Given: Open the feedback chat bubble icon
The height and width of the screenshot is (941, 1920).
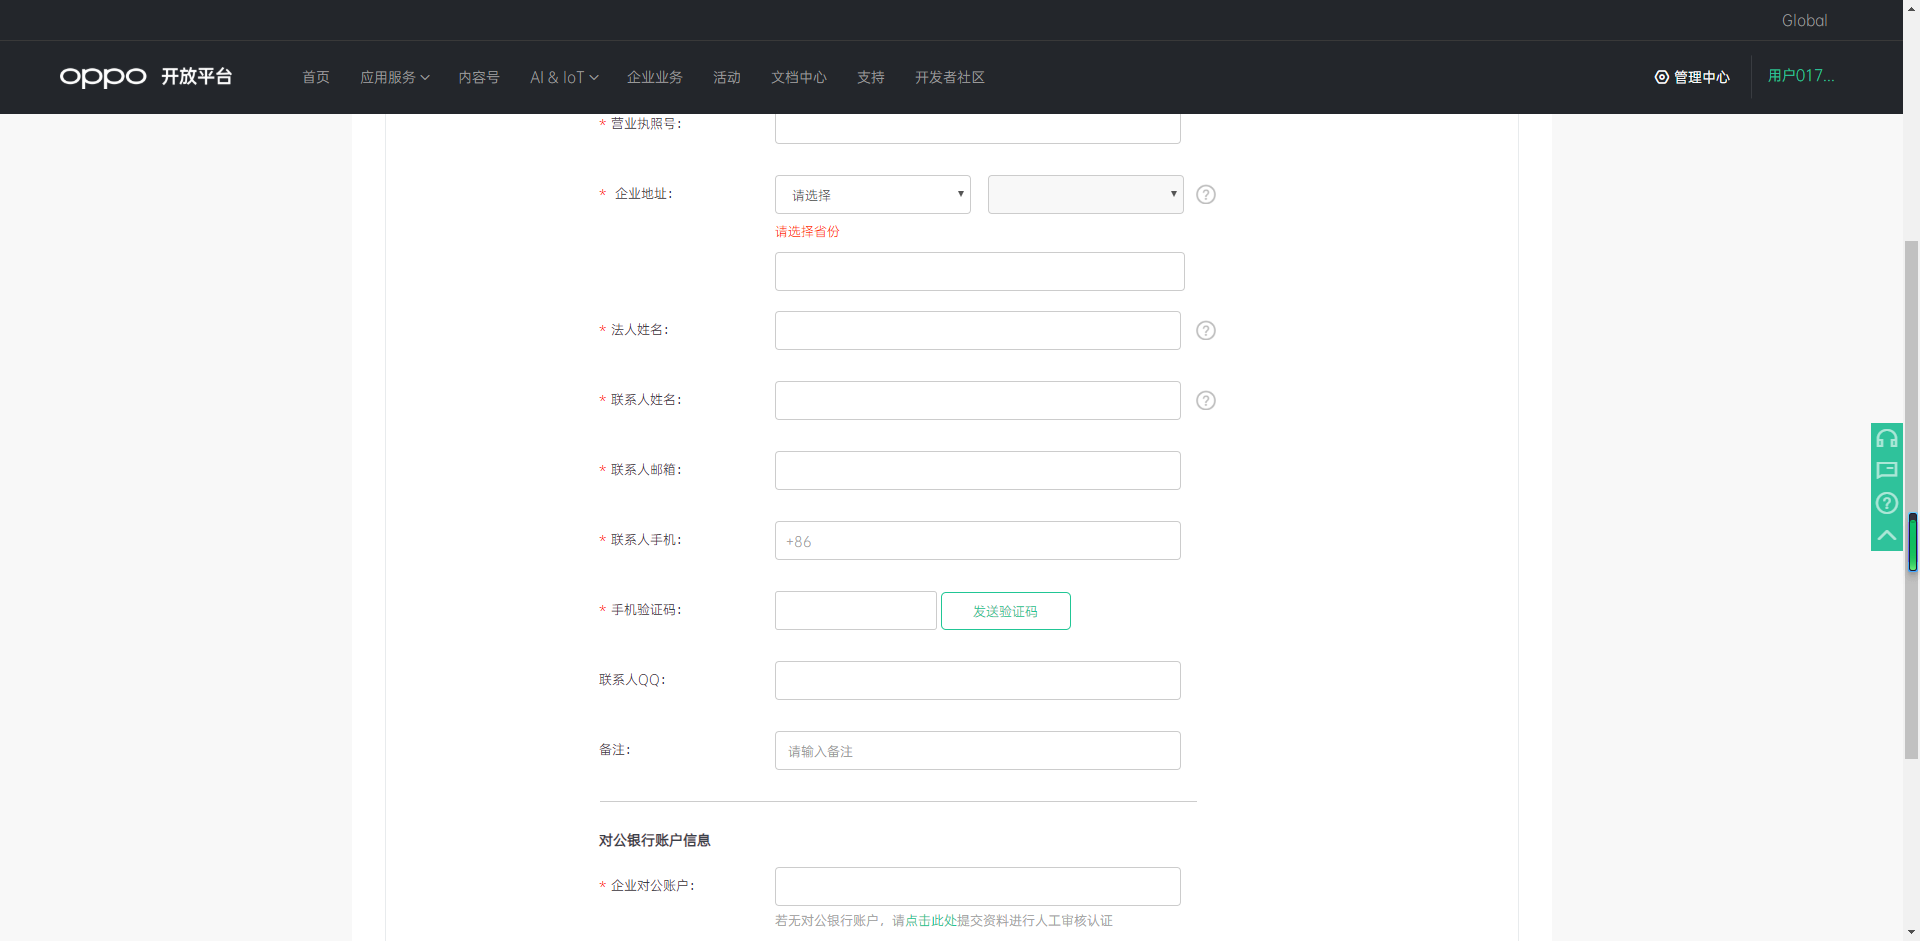Looking at the screenshot, I should tap(1887, 471).
